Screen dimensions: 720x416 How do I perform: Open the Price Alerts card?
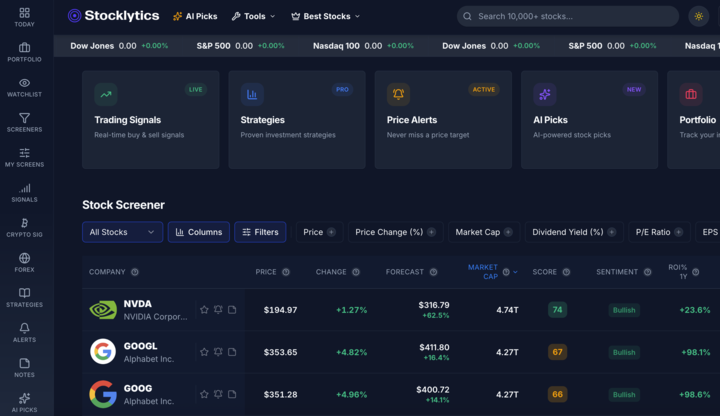coord(443,119)
